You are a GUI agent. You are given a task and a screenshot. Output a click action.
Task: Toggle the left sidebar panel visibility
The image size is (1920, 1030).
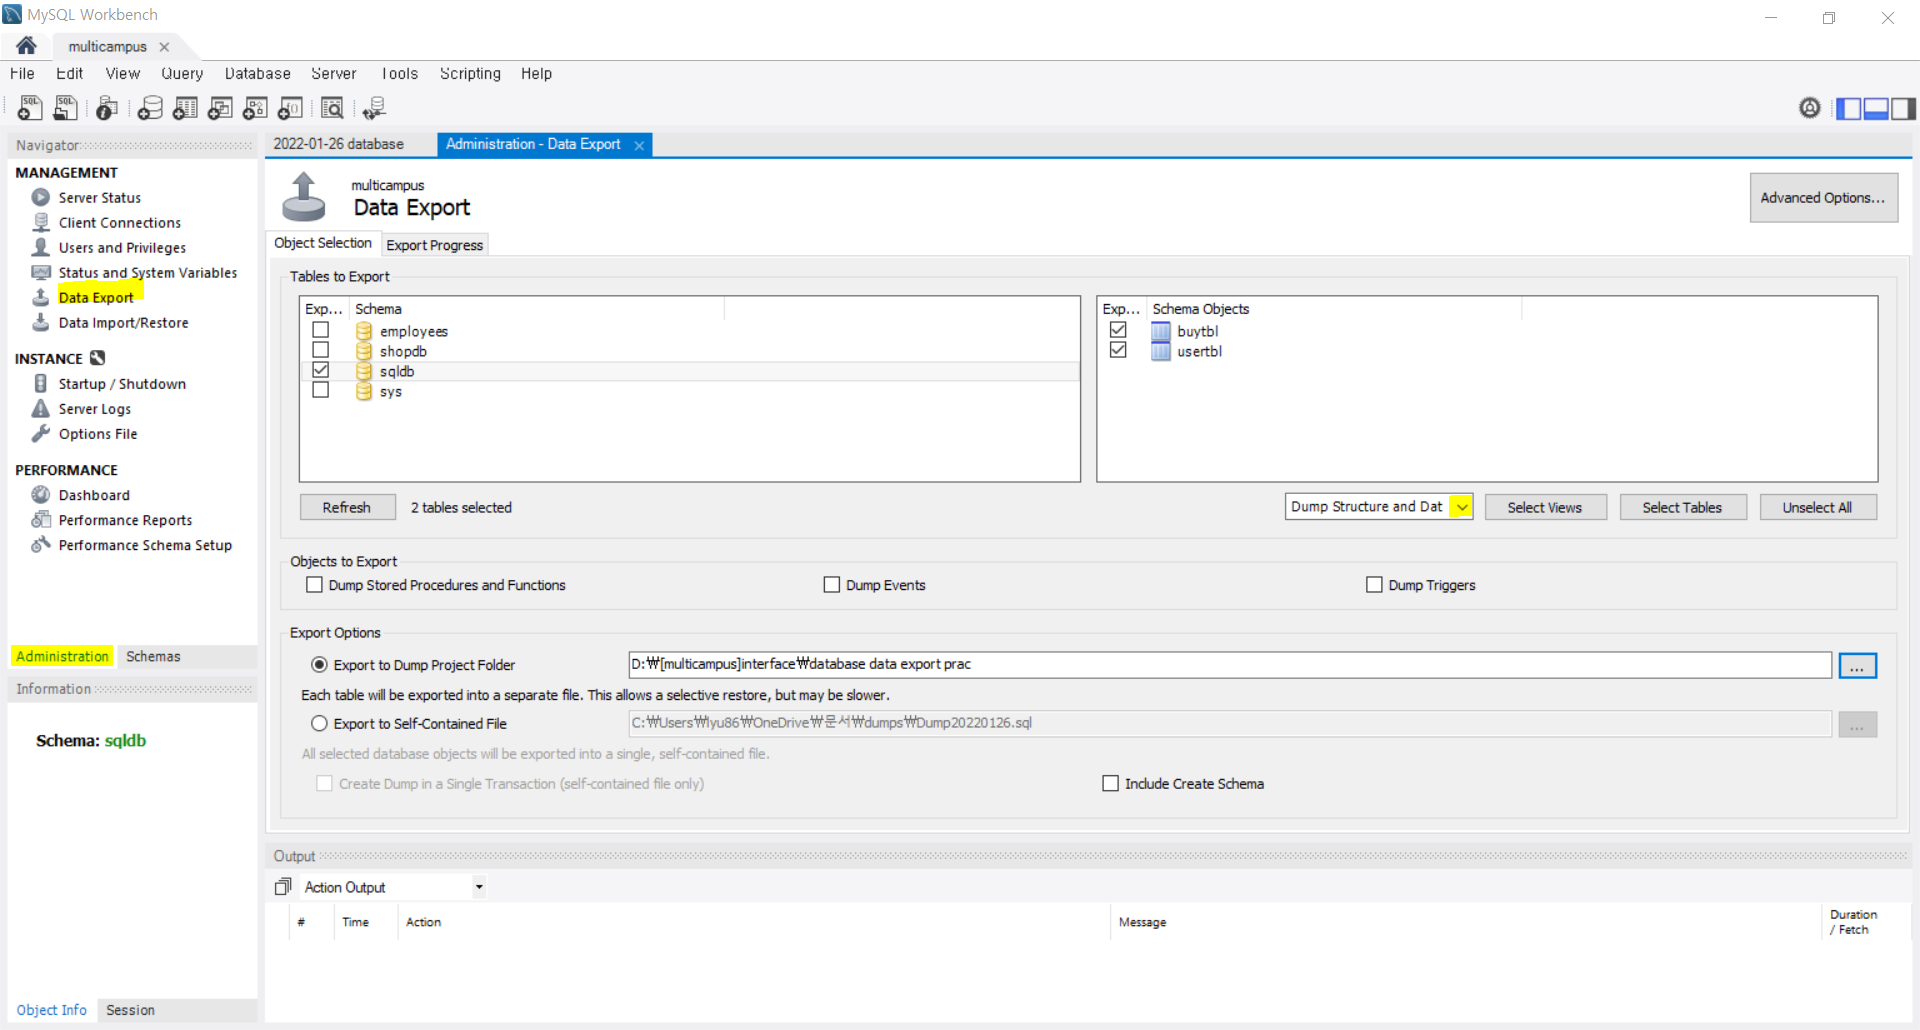pos(1849,109)
